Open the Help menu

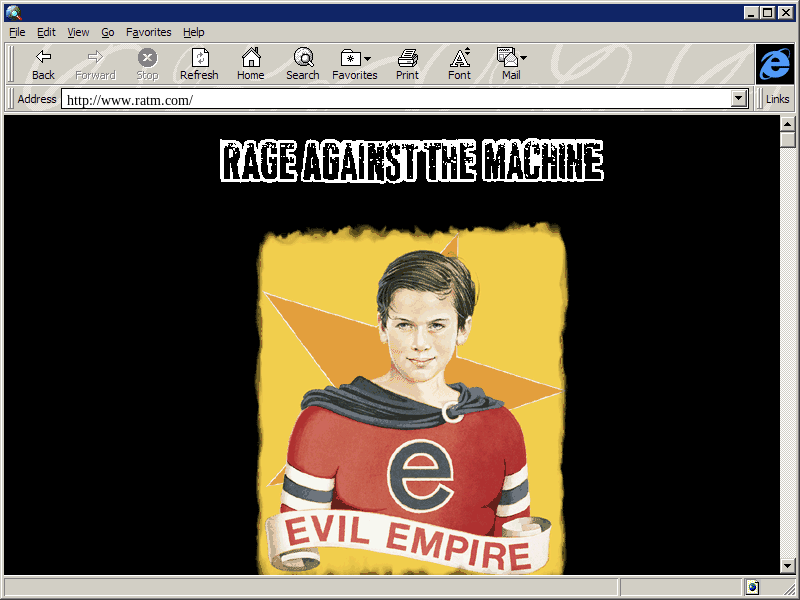coord(193,32)
